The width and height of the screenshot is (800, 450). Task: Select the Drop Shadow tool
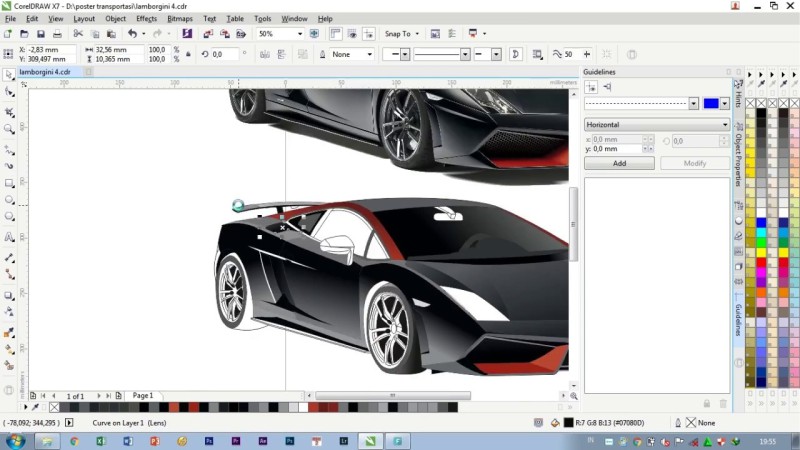9,295
